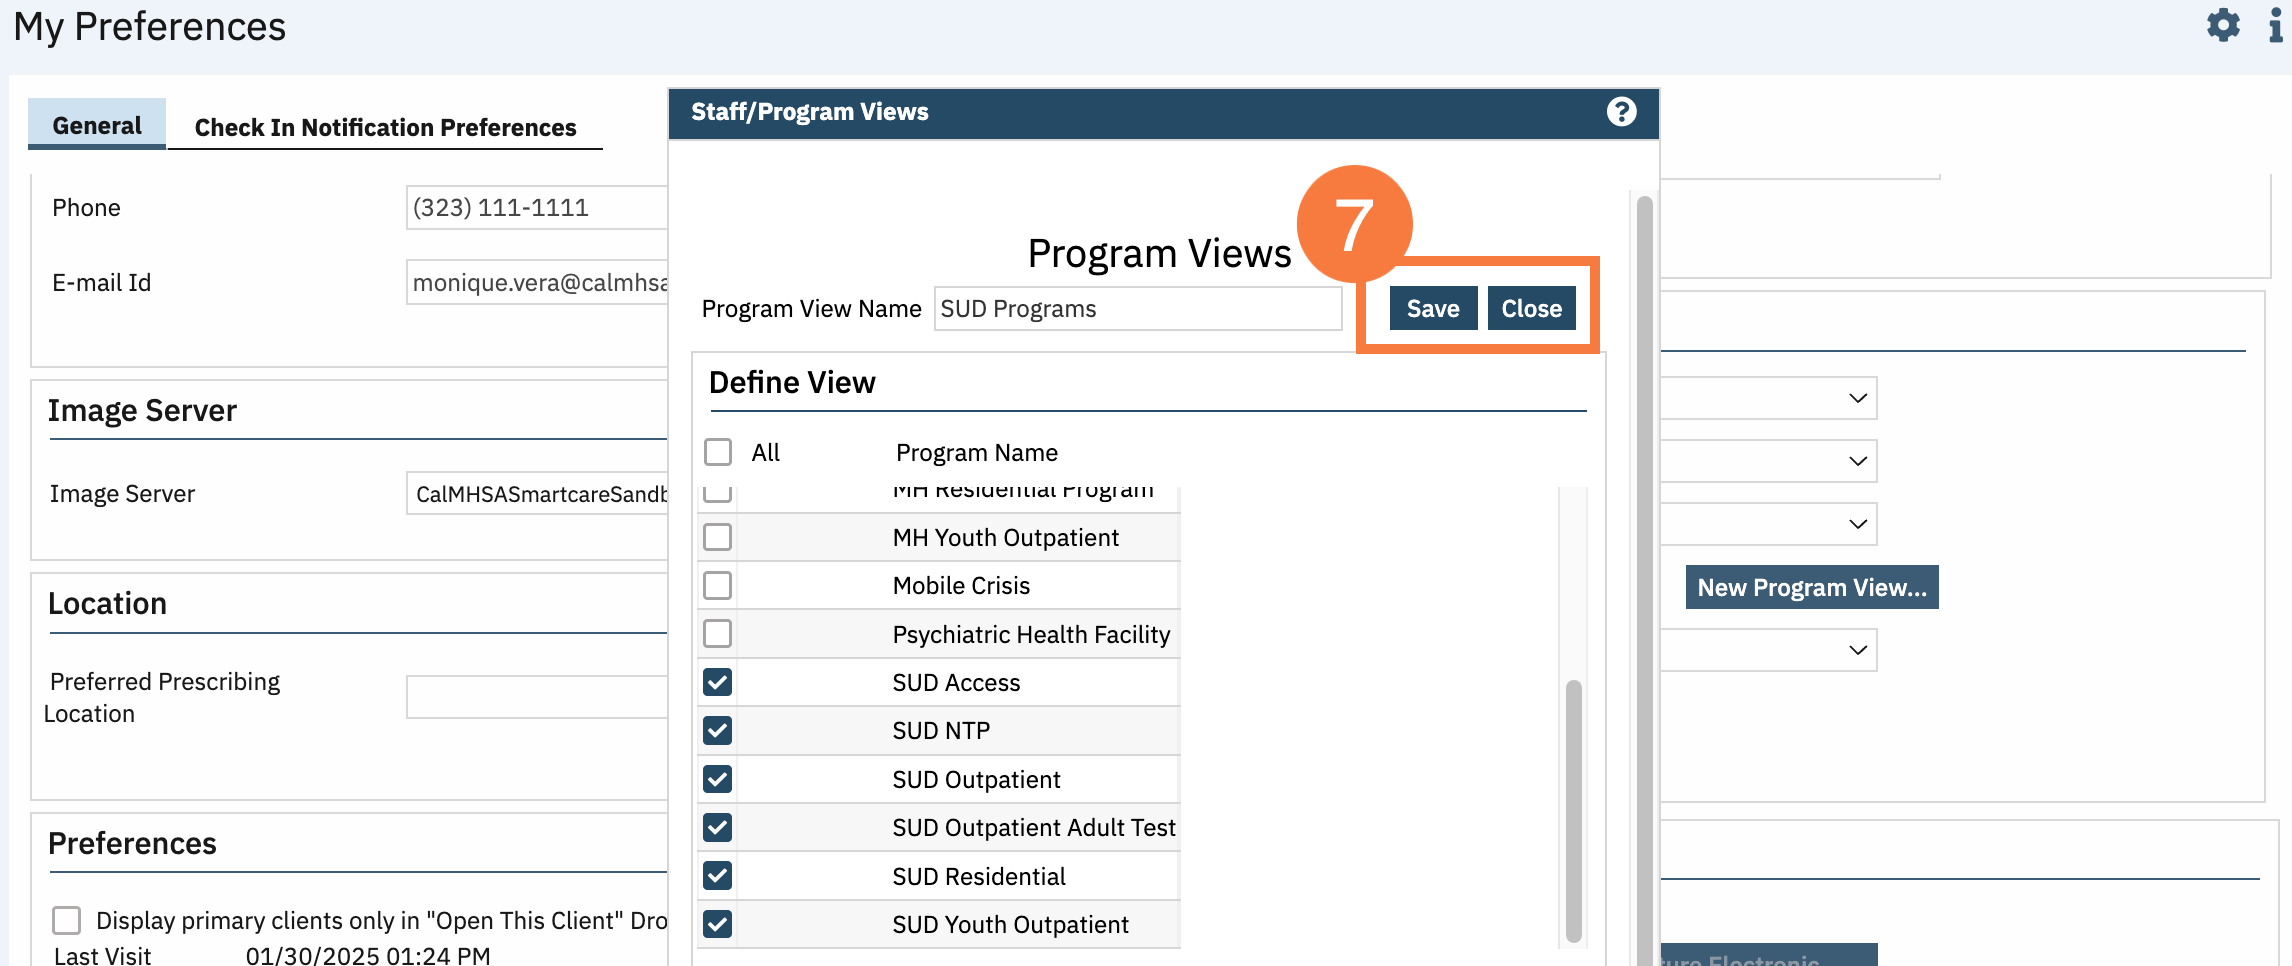Expand the dropdown above New Program View button
2292x966 pixels.
pos(1857,524)
